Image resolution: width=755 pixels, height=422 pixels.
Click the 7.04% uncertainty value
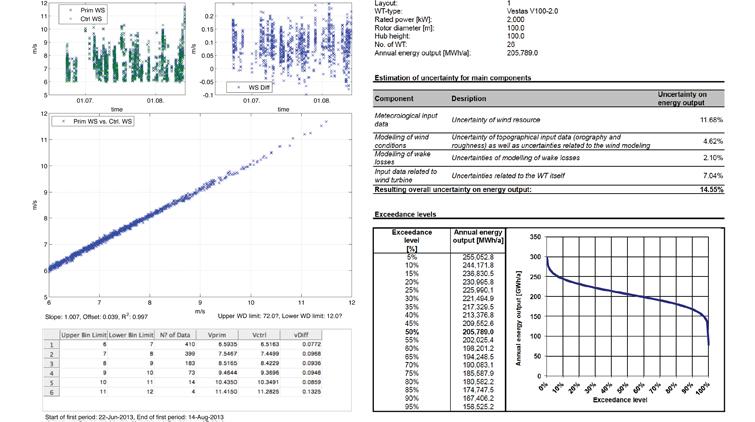(x=713, y=176)
